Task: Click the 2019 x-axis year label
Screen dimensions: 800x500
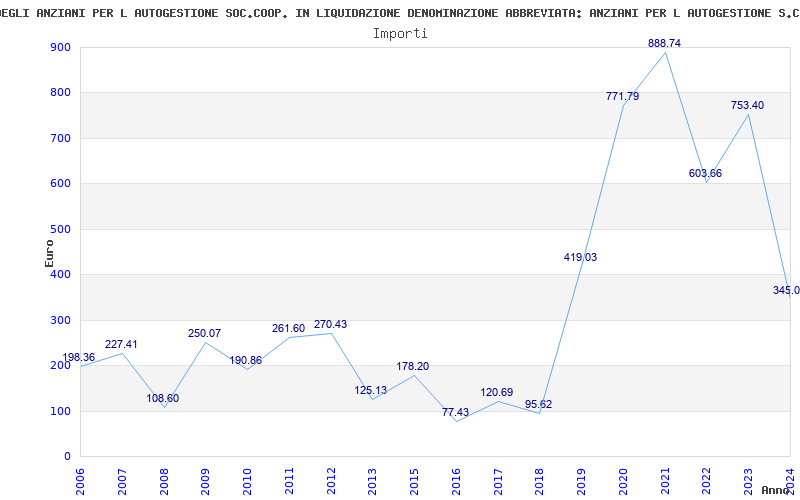Action: [582, 482]
